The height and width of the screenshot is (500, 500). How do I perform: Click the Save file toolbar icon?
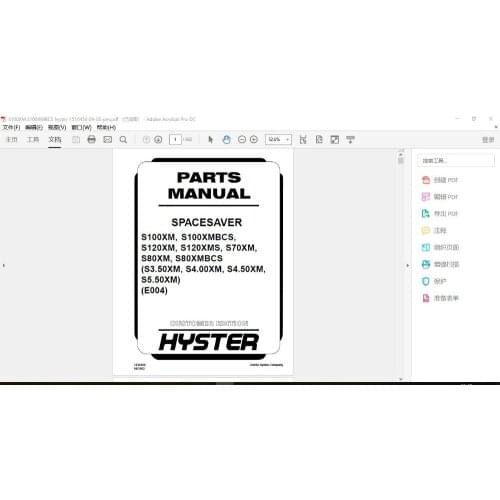click(76, 140)
